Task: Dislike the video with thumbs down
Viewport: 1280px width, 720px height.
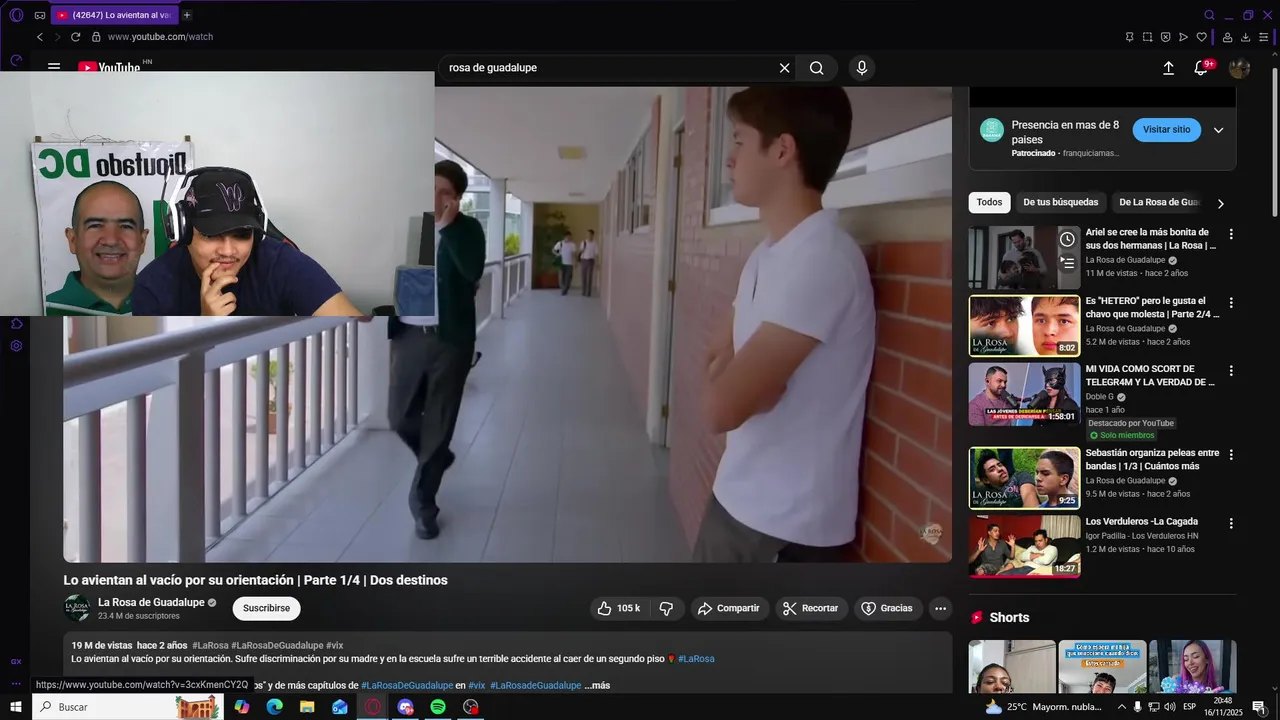Action: pos(666,608)
